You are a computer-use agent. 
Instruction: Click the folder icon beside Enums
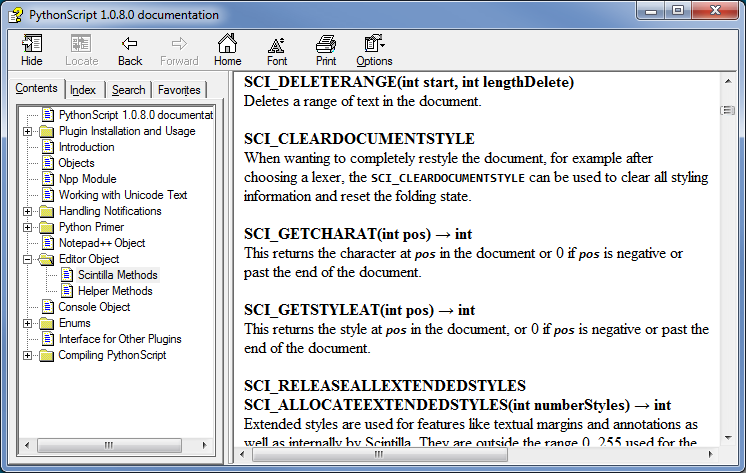(x=46, y=323)
